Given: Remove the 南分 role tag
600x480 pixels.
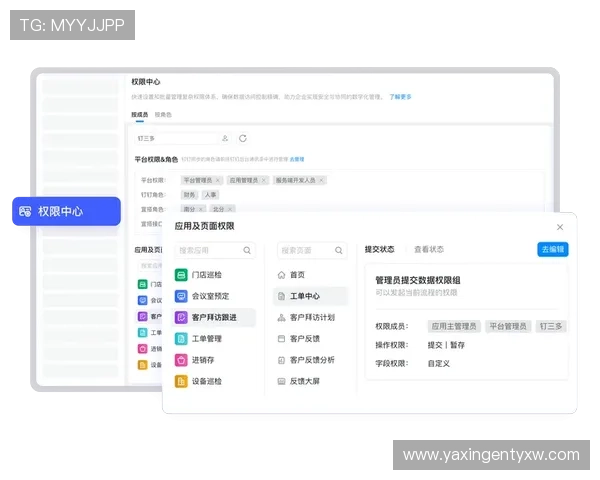Looking at the screenshot, I should (201, 209).
